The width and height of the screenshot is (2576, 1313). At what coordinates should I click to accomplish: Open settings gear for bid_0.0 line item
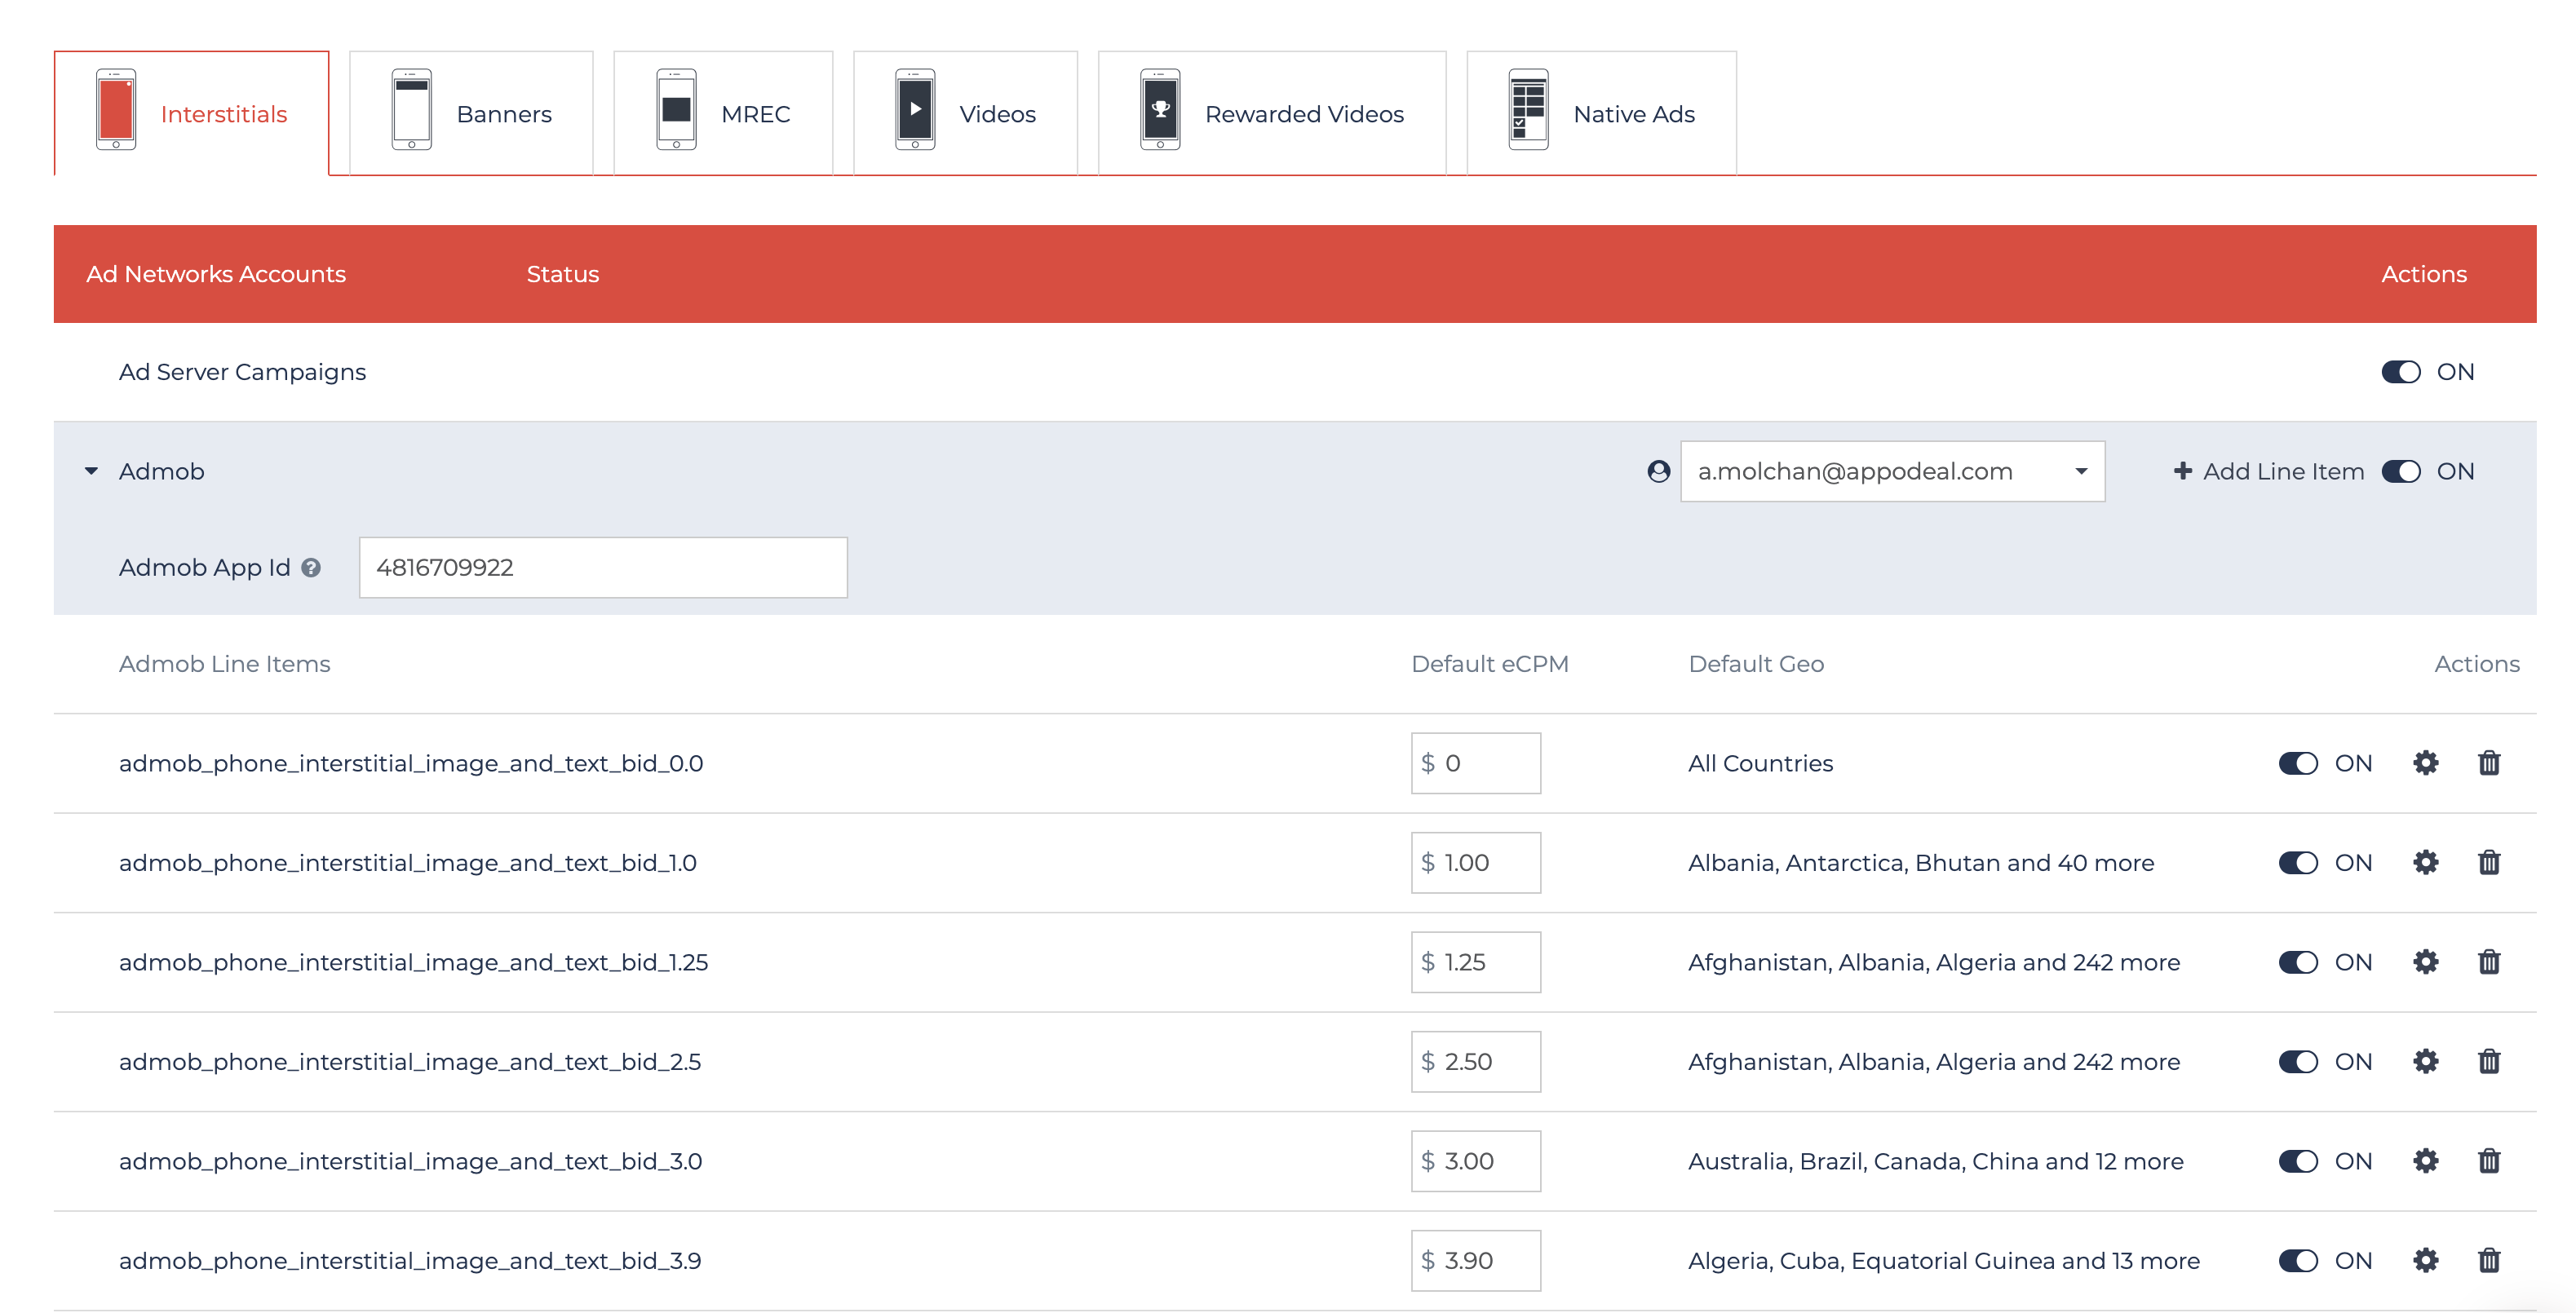[x=2425, y=763]
